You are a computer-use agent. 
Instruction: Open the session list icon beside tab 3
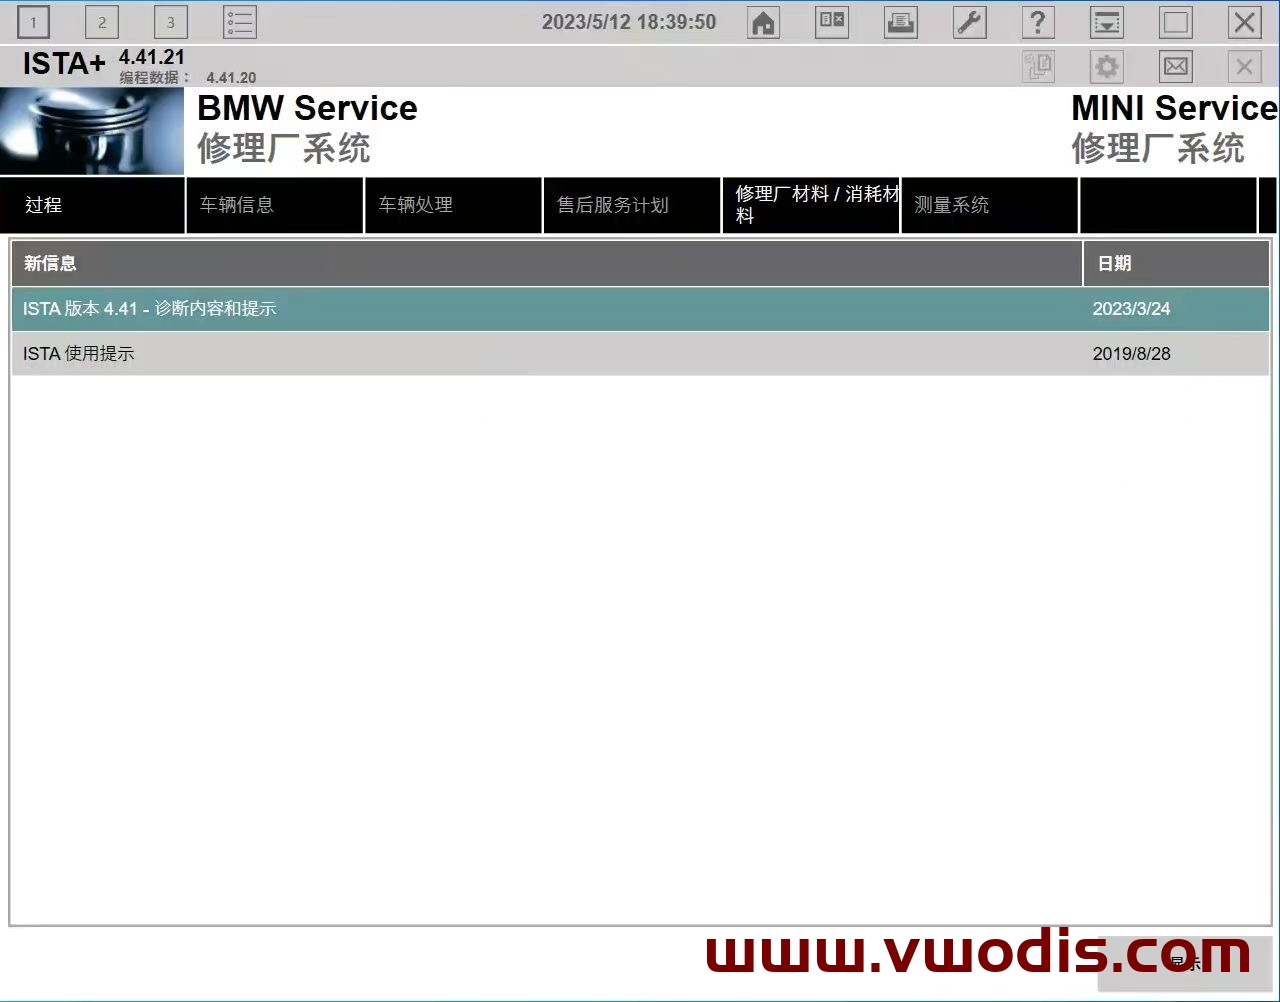(x=239, y=22)
